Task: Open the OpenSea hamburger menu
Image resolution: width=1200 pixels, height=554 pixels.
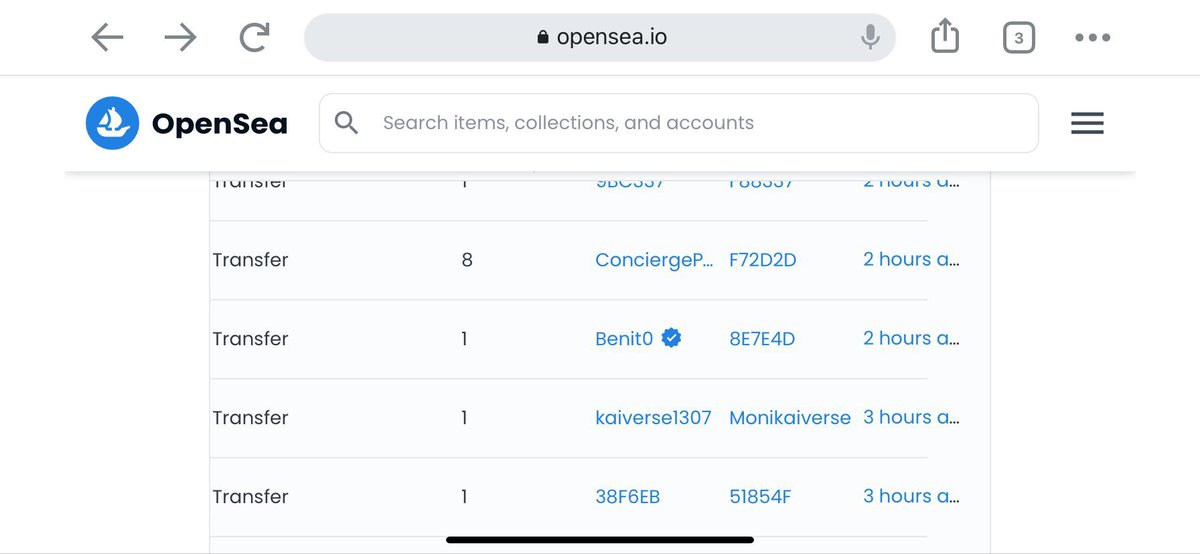Action: pos(1087,123)
